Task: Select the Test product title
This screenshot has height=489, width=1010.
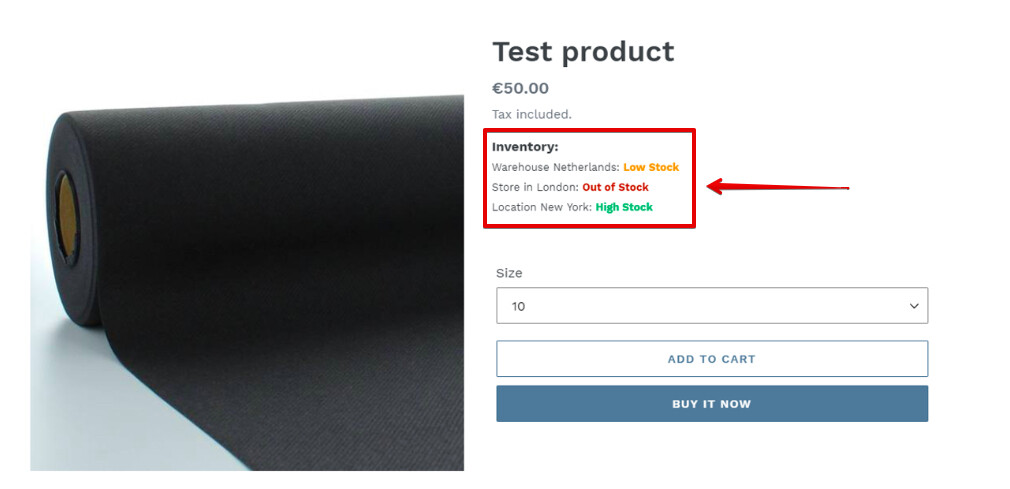Action: (x=583, y=51)
